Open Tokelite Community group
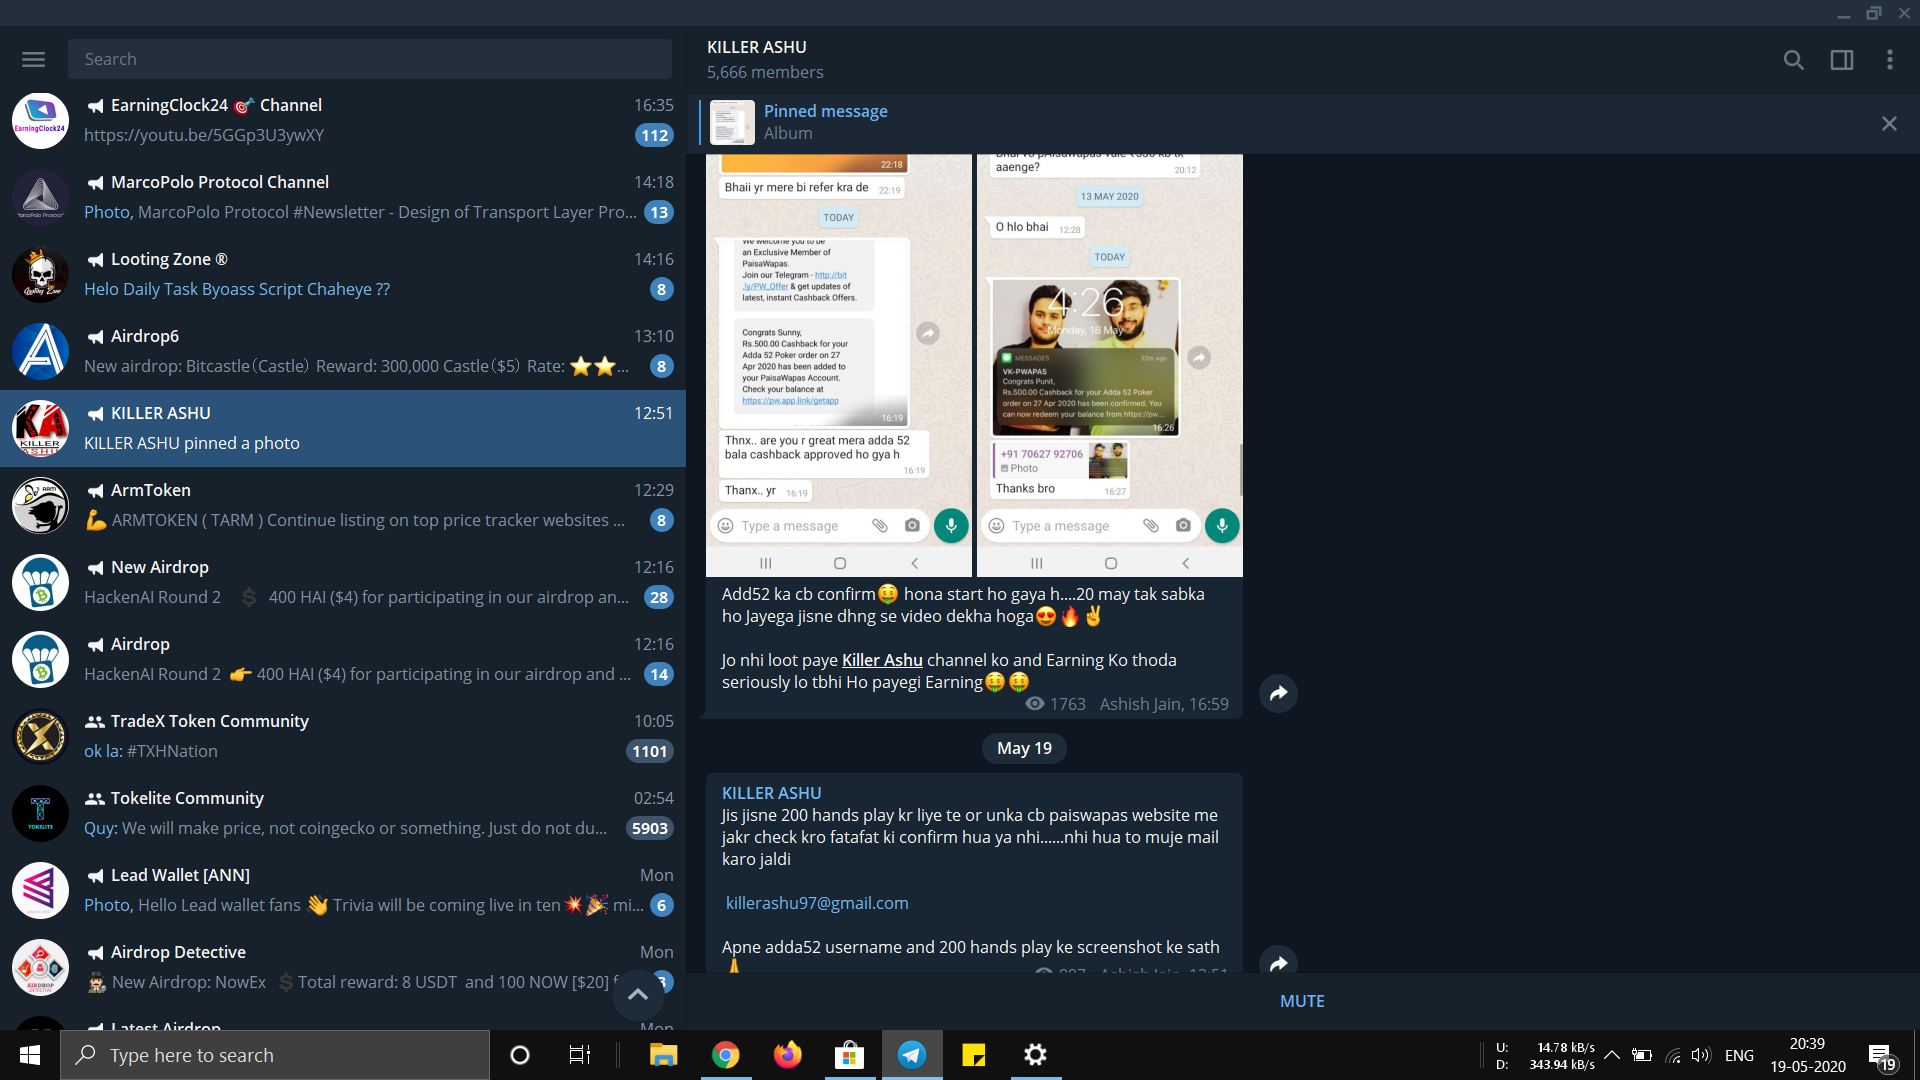 tap(343, 813)
